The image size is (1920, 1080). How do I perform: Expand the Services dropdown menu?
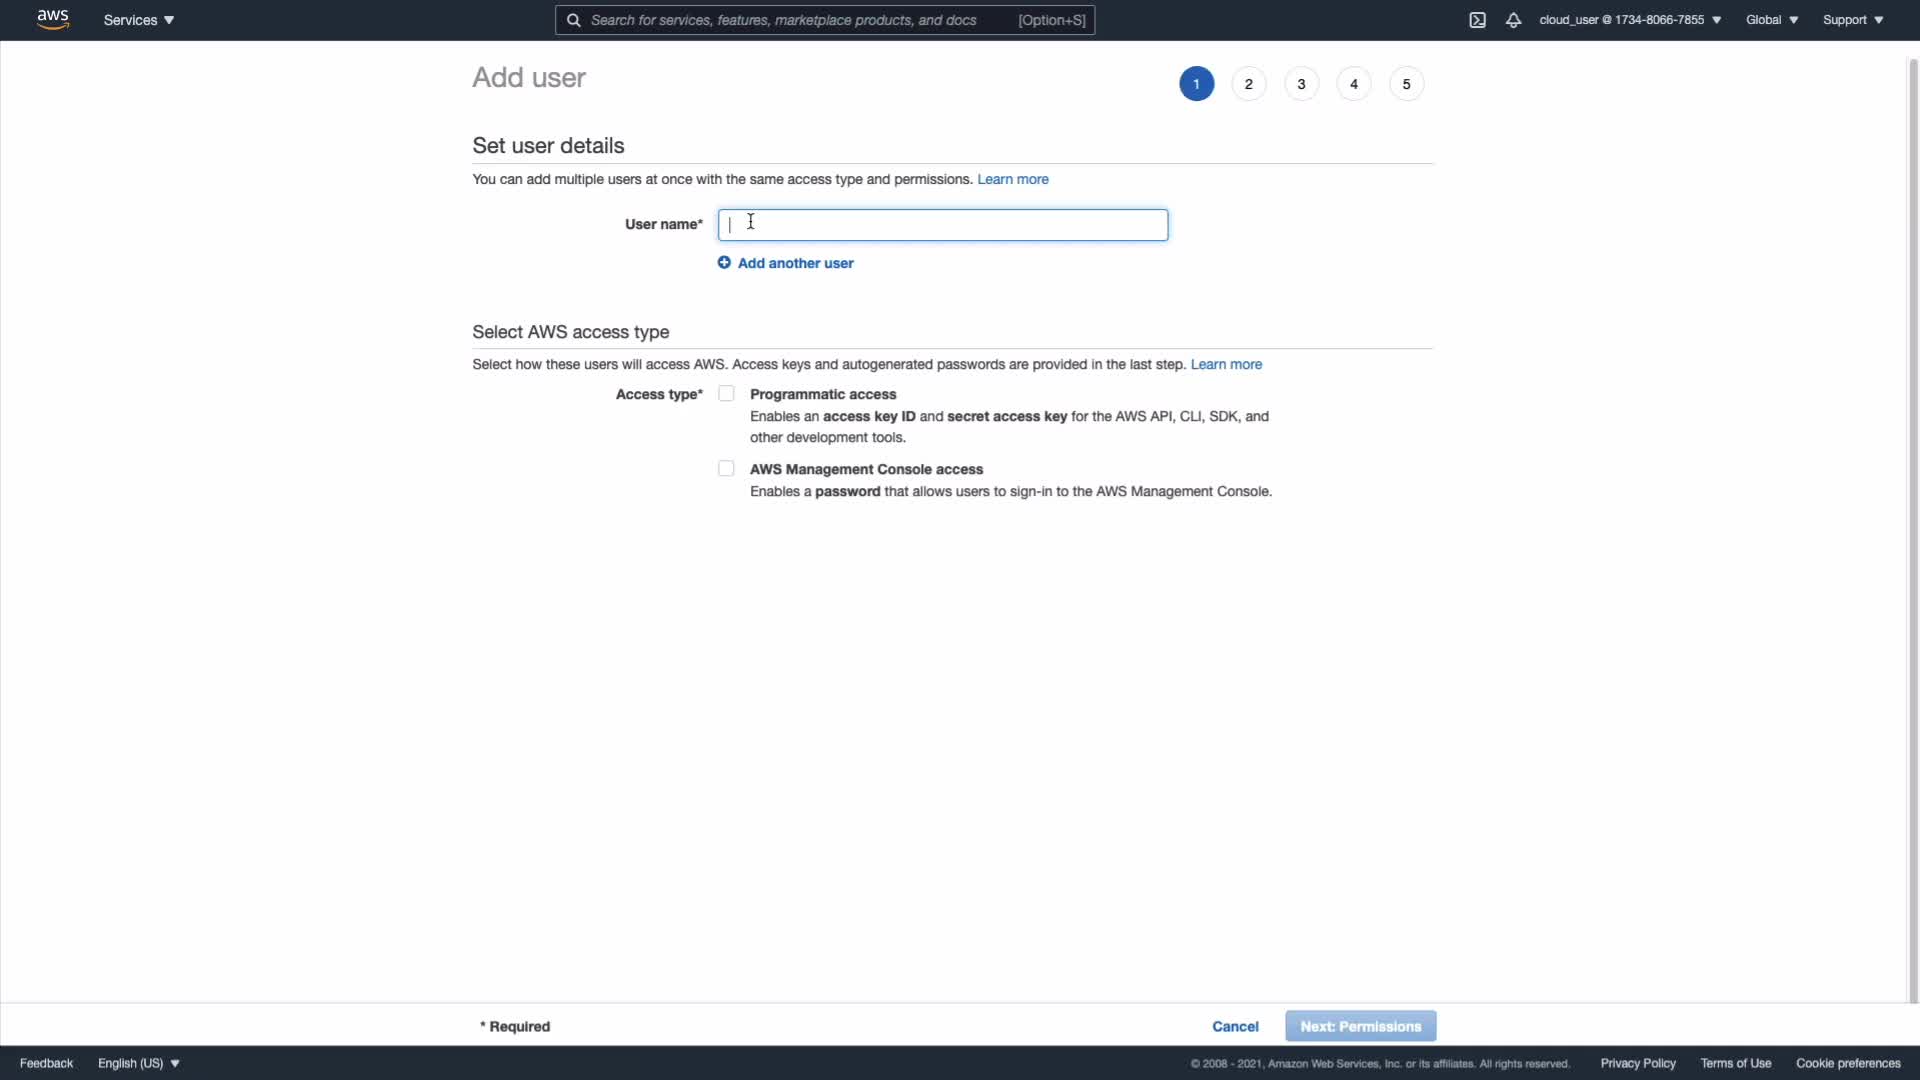coord(138,20)
